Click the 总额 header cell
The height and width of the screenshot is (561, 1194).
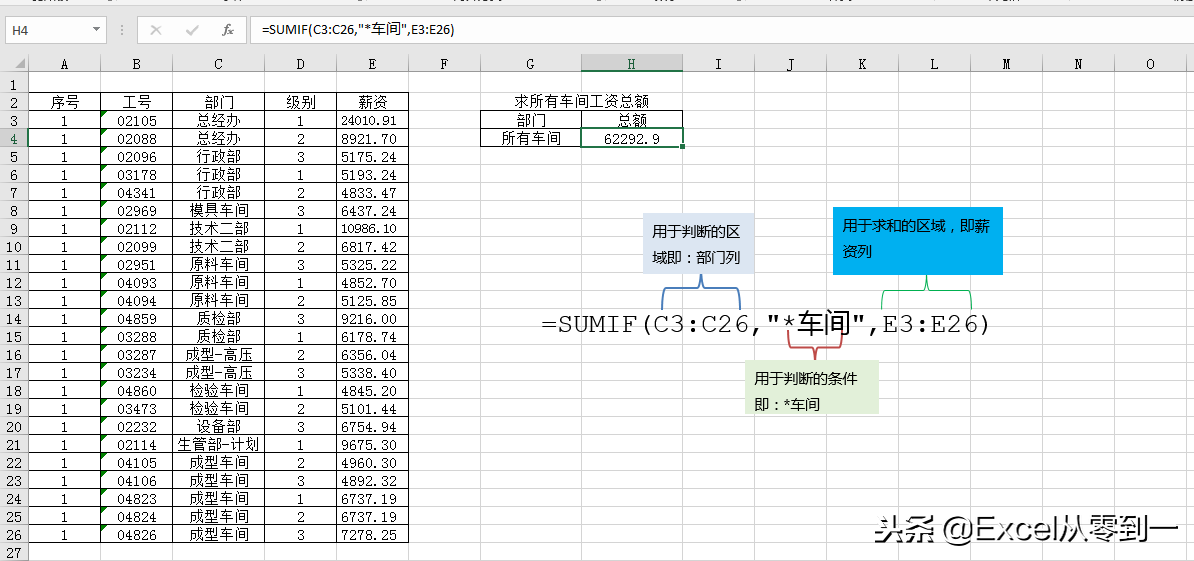(631, 120)
